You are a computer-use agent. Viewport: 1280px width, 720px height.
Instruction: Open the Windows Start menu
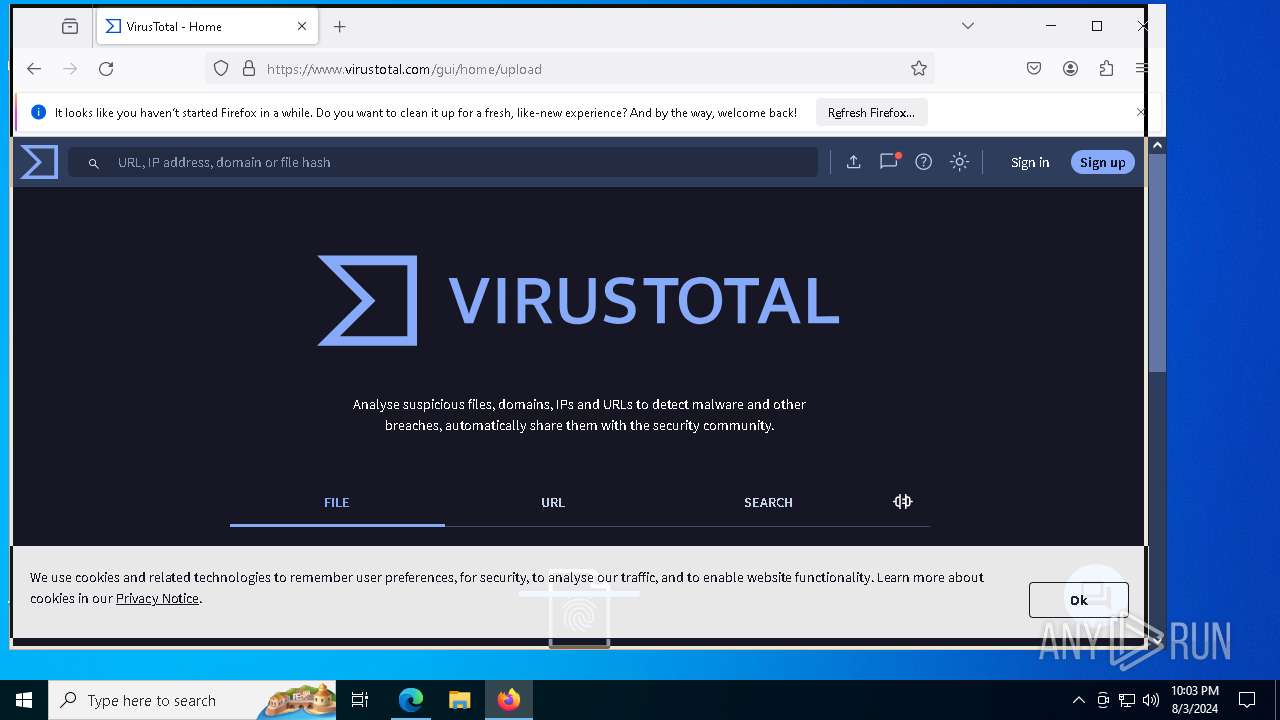click(x=24, y=700)
